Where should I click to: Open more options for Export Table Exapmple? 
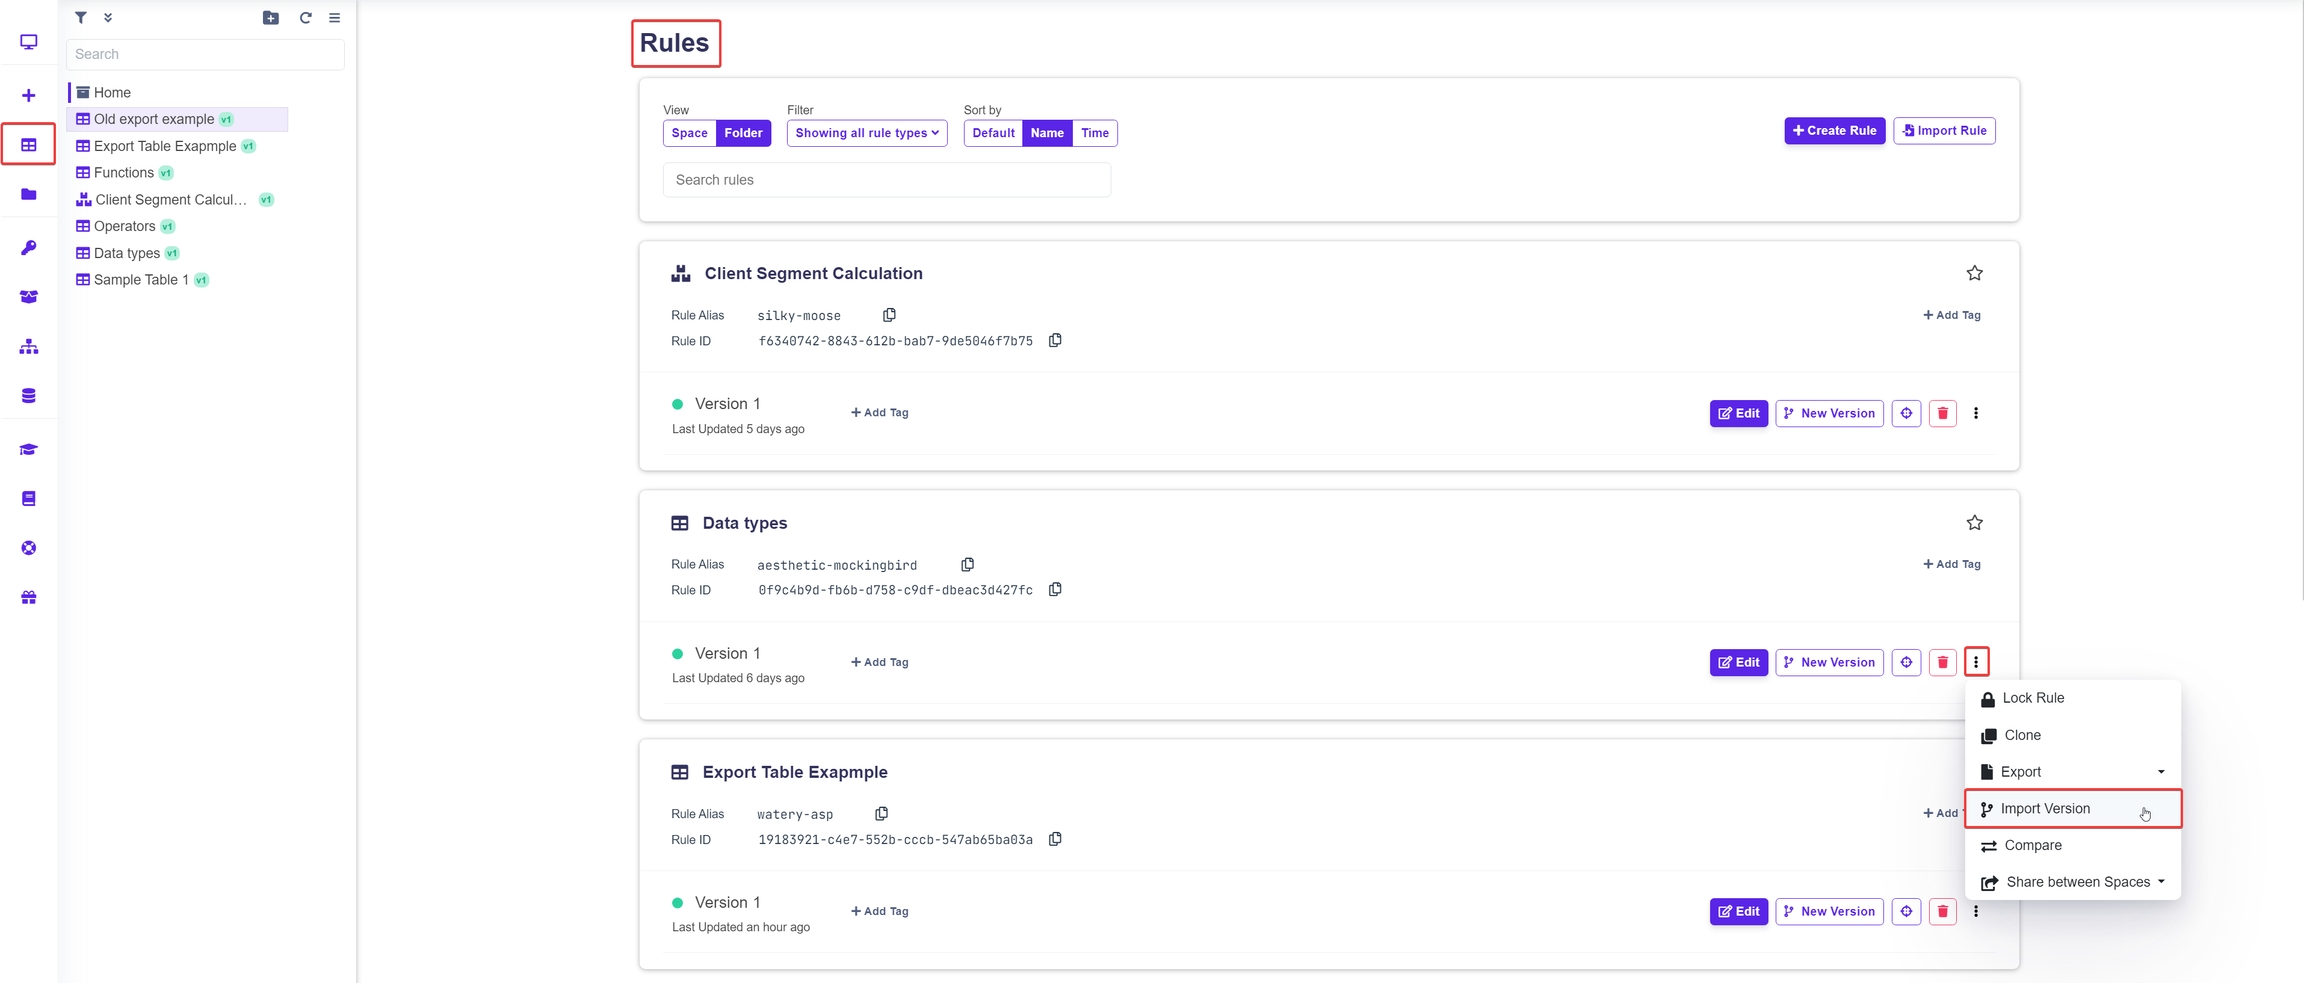1975,911
